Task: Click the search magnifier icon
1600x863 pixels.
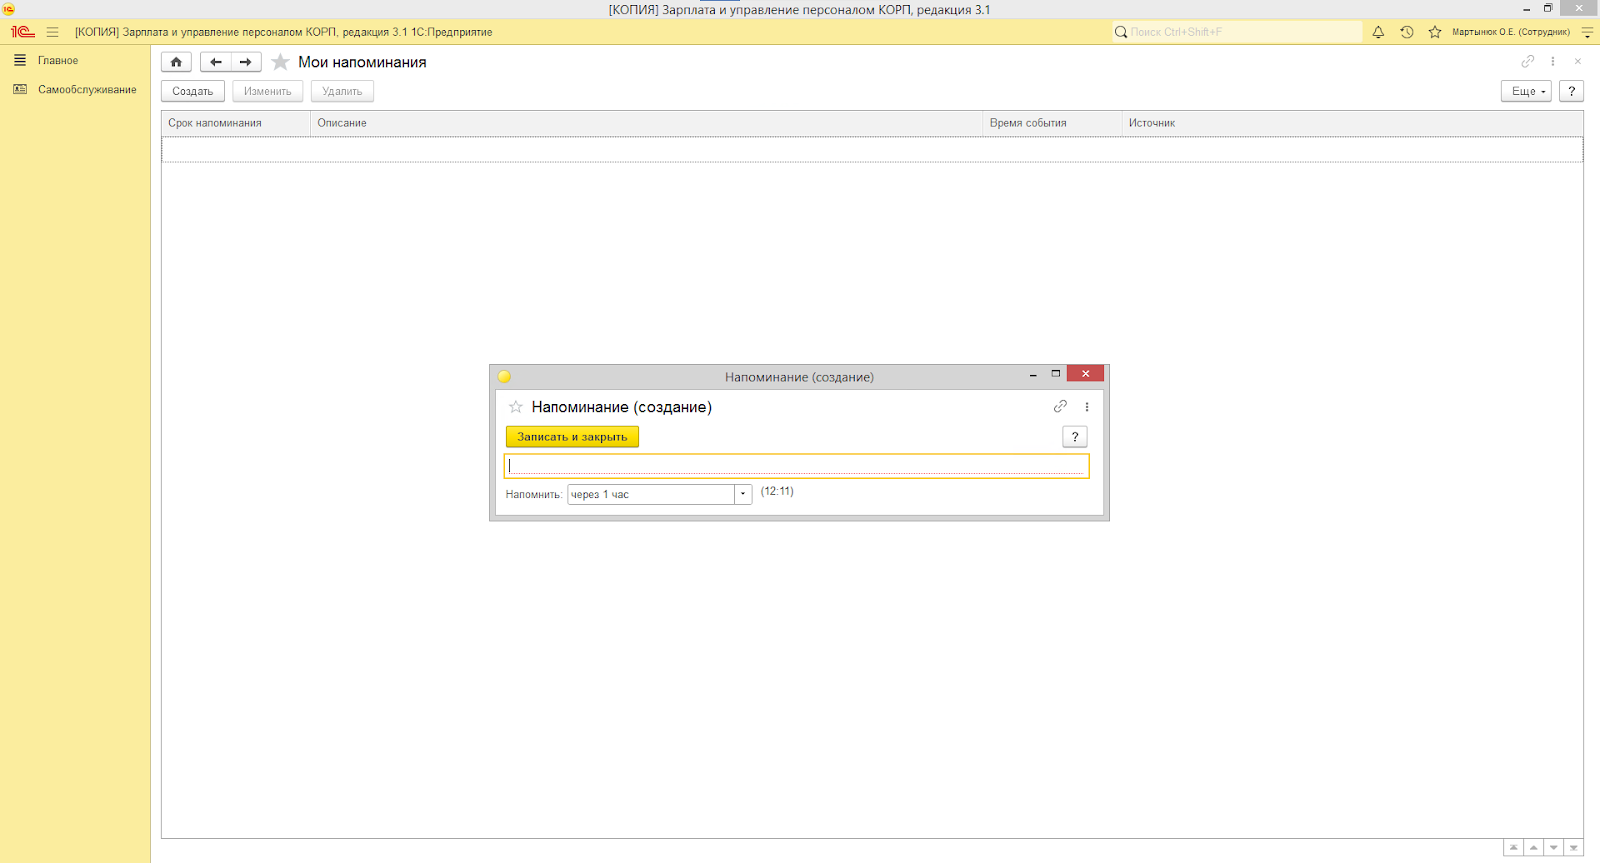Action: (x=1121, y=32)
